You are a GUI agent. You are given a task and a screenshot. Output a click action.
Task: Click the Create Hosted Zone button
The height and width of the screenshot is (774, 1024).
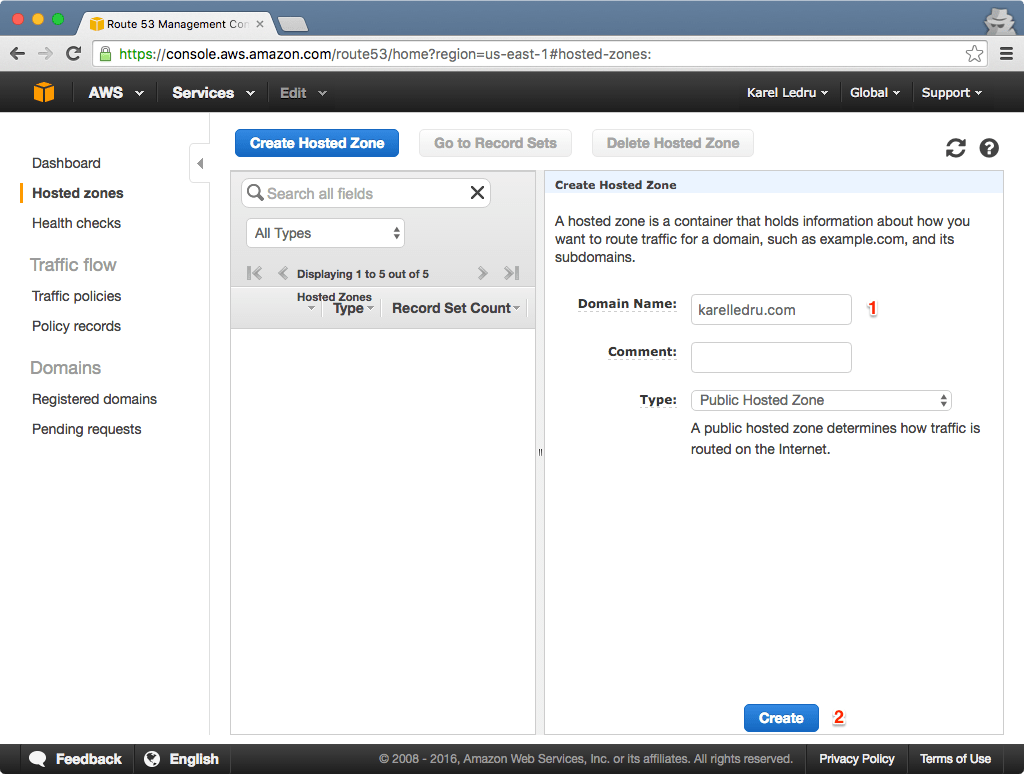click(x=316, y=143)
